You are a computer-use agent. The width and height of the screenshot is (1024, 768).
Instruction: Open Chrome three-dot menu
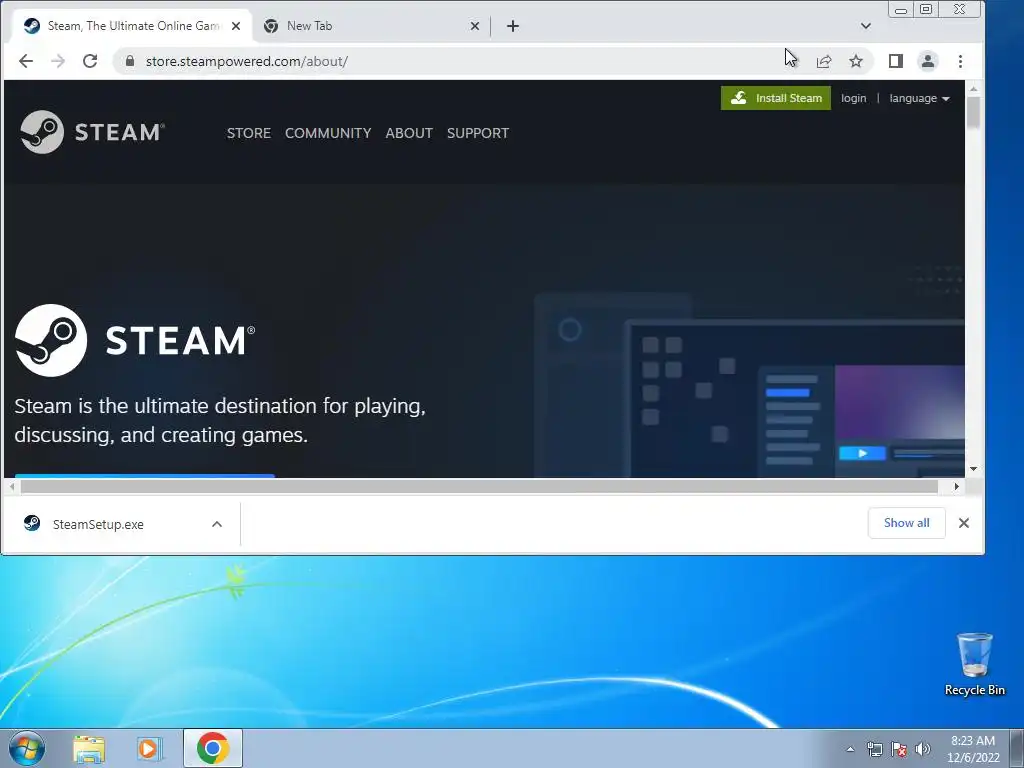(x=960, y=61)
